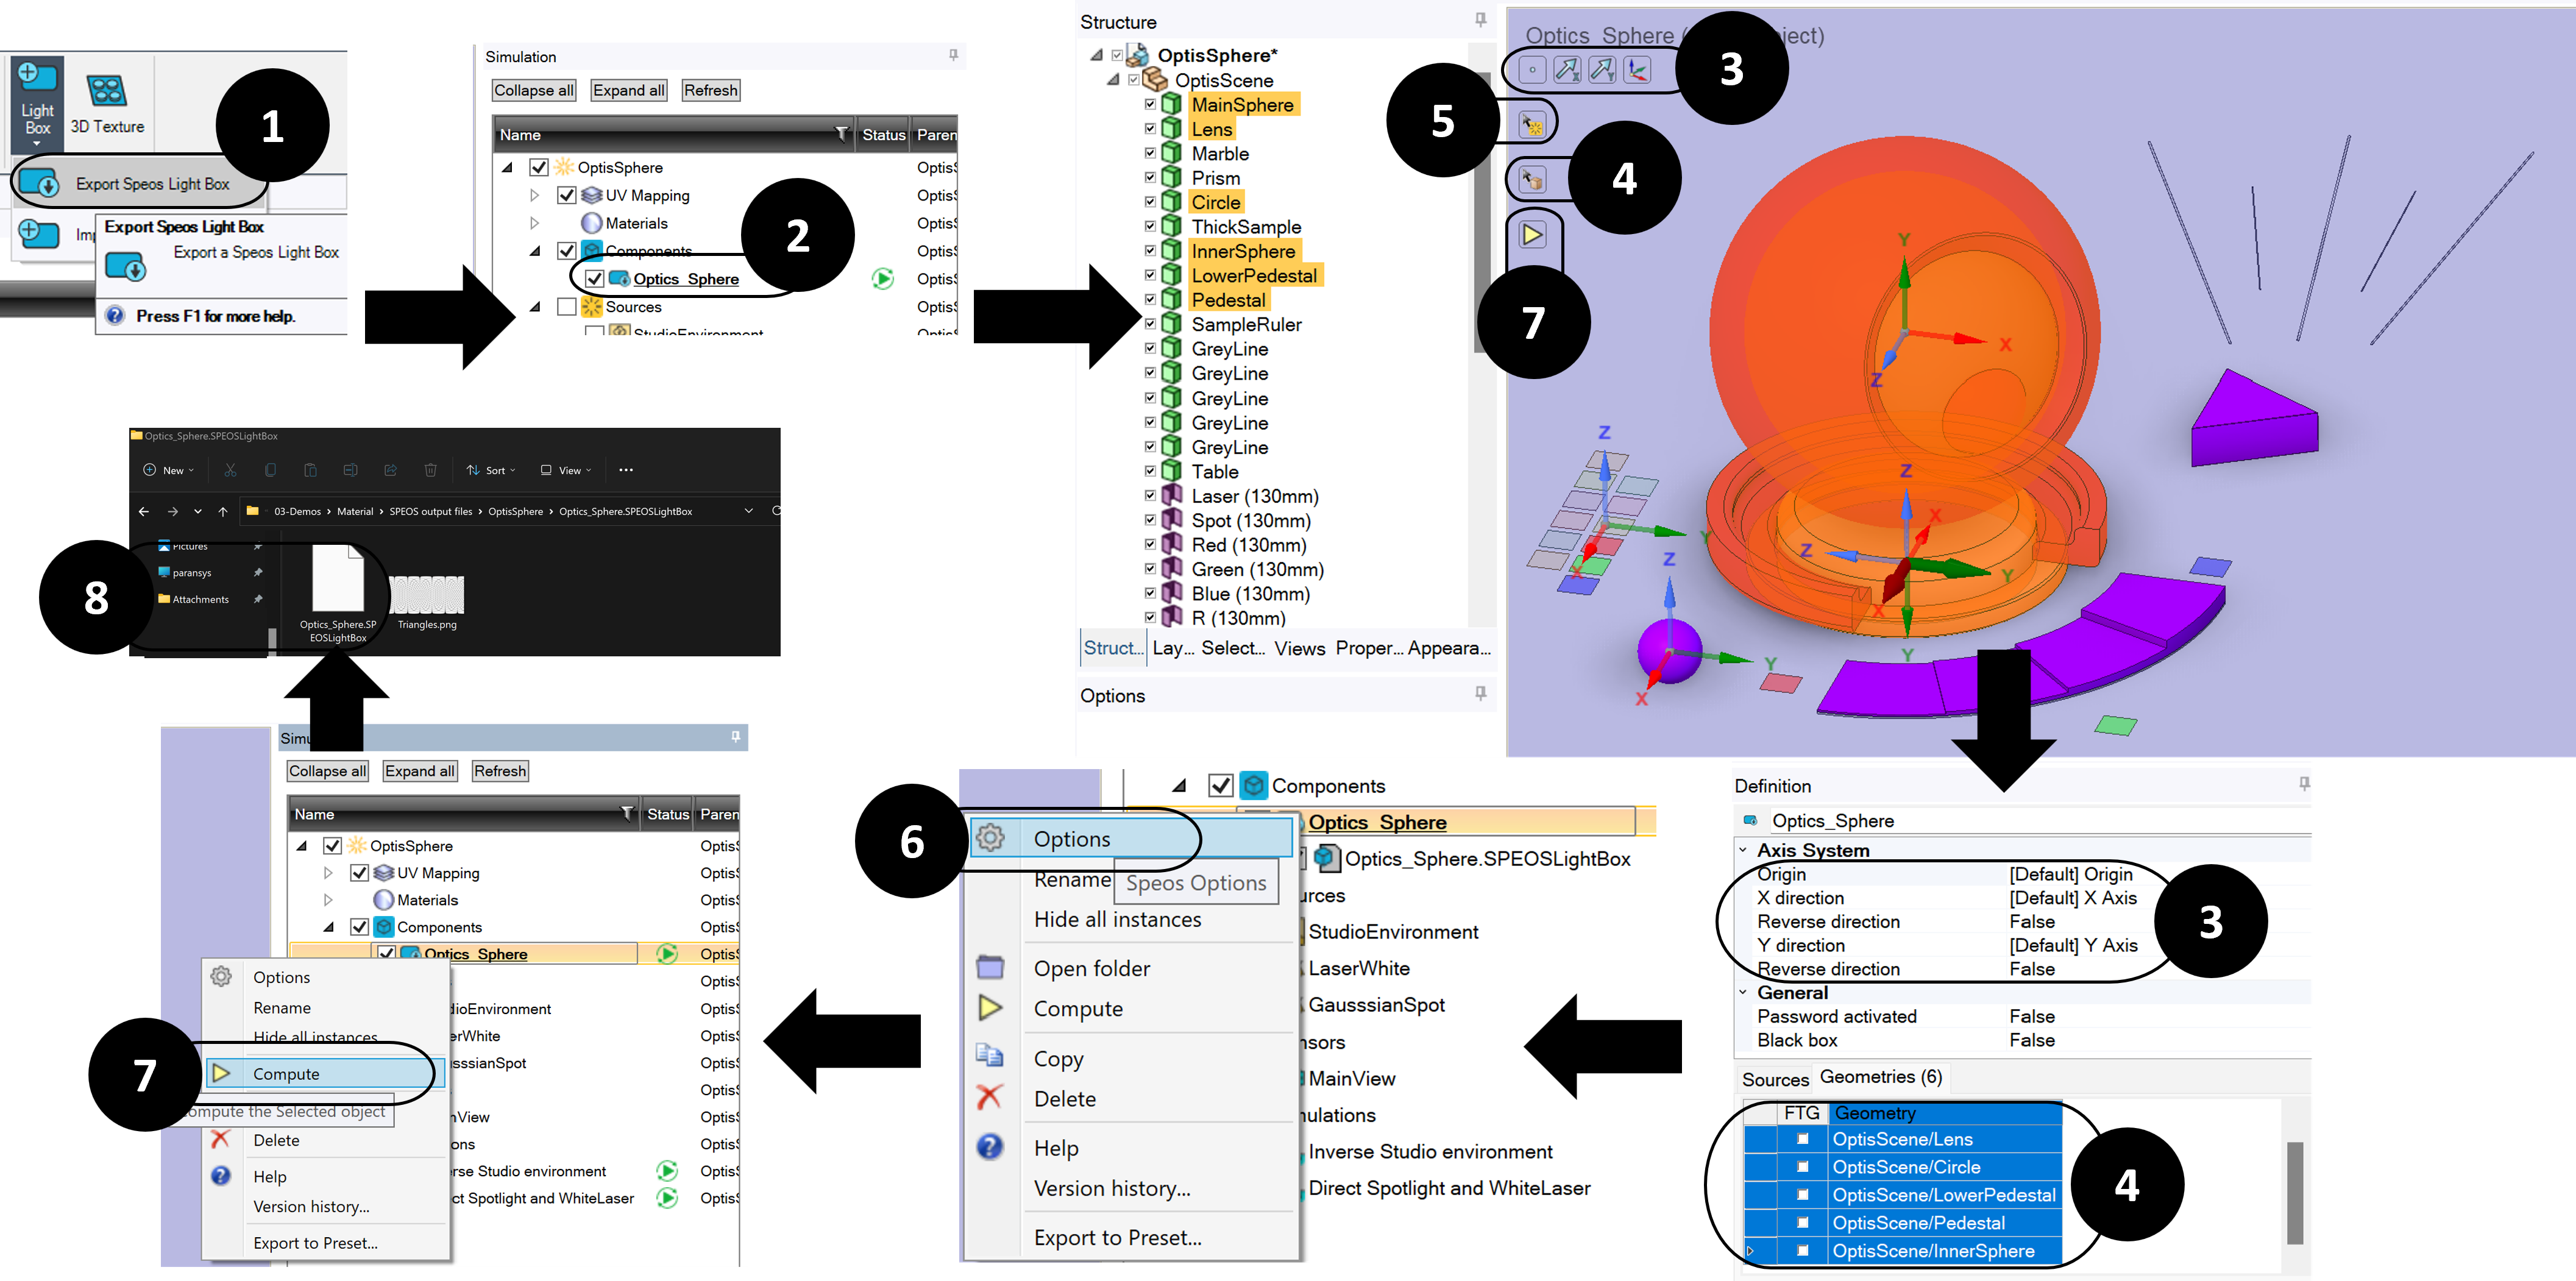Click the Refresh button in Simulation panel

pyautogui.click(x=711, y=90)
